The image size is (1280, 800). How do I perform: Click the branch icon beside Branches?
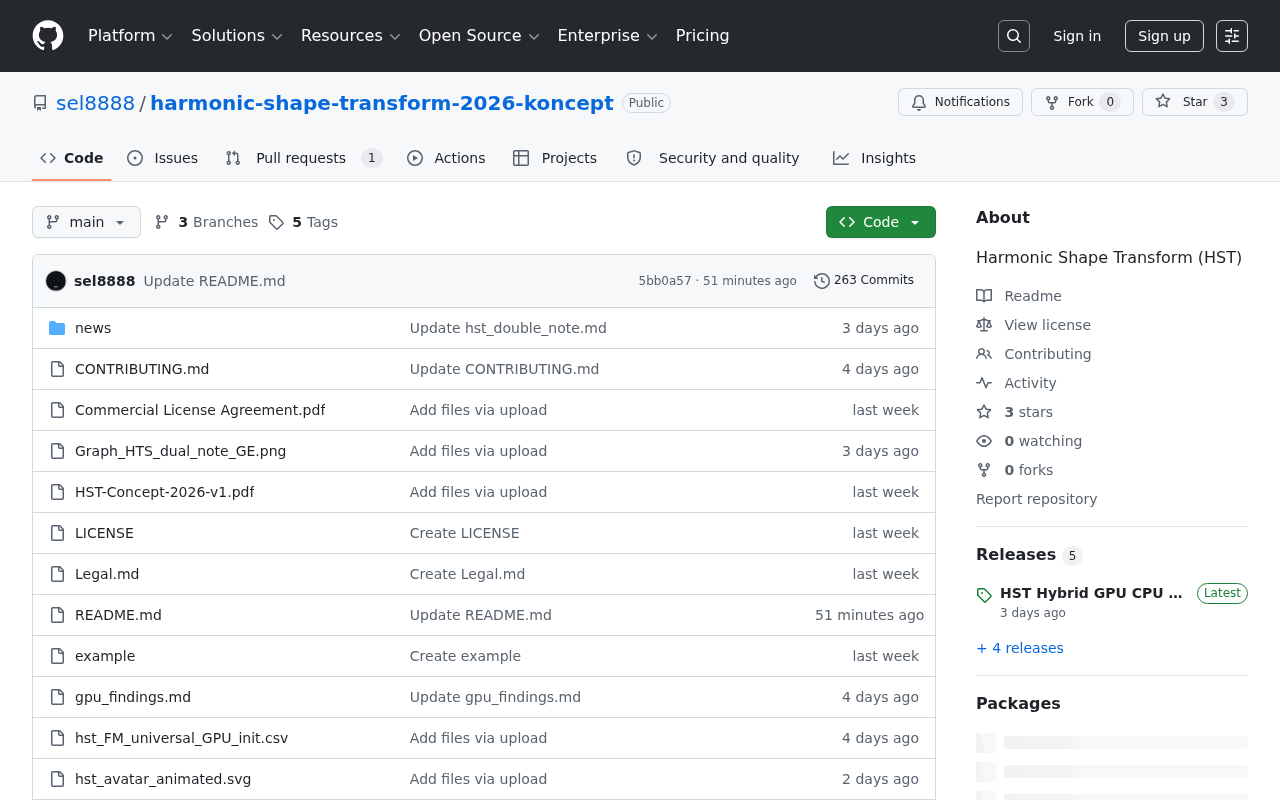point(162,222)
